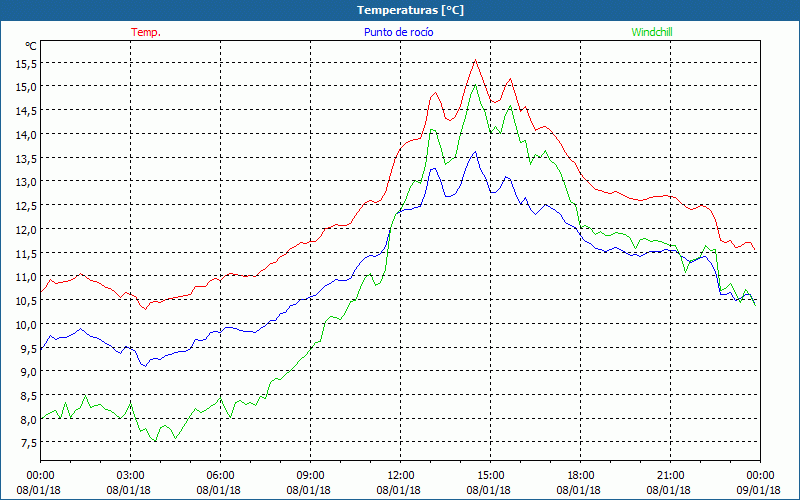Click the 15,5 y-axis value
Image resolution: width=800 pixels, height=500 pixels.
[27, 64]
